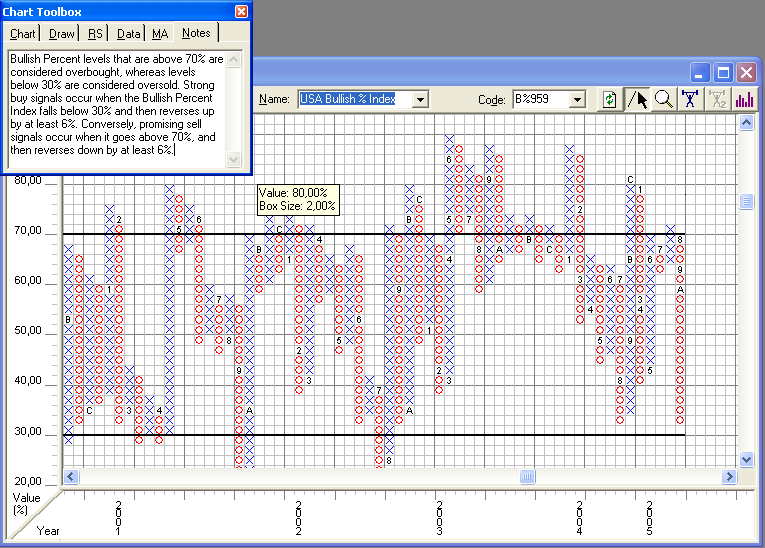
Task: Activate the magnifying glass zoom tool
Action: pyautogui.click(x=663, y=99)
